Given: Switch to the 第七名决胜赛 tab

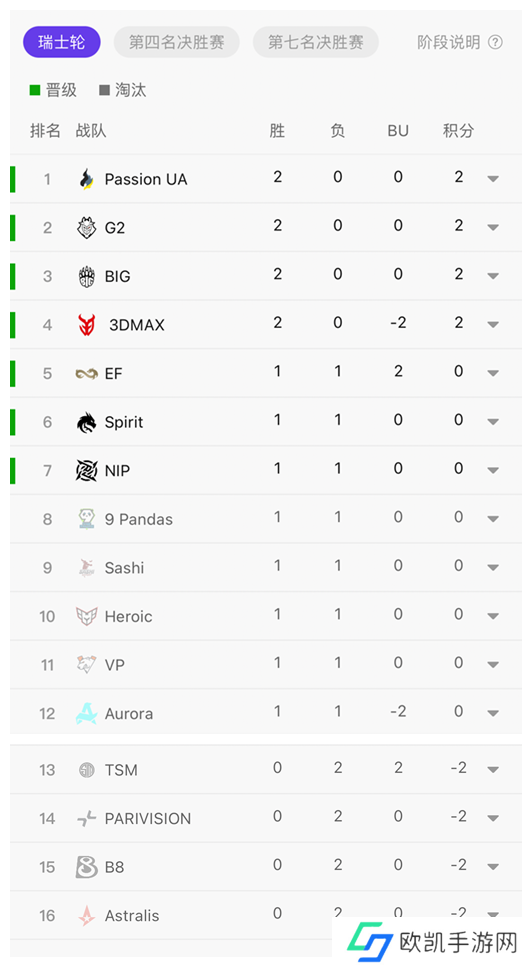Looking at the screenshot, I should pyautogui.click(x=316, y=42).
